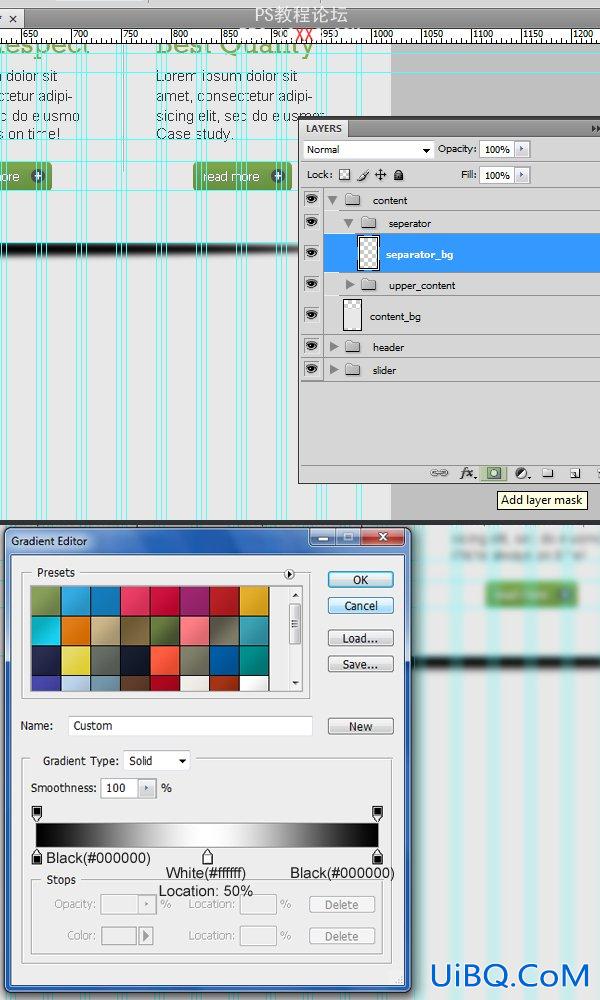The width and height of the screenshot is (600, 1000).
Task: Close the document tab with X
Action: coord(13,18)
